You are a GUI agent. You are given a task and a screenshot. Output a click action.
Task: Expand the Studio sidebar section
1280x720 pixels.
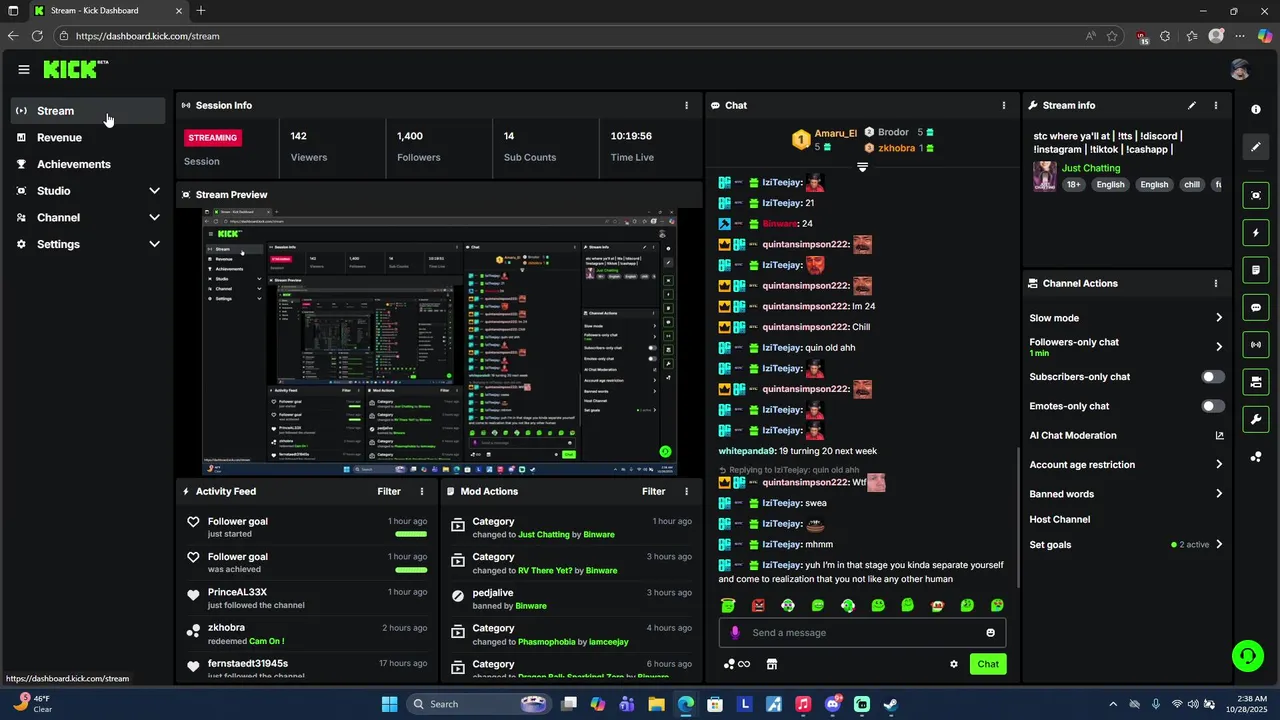(x=154, y=191)
